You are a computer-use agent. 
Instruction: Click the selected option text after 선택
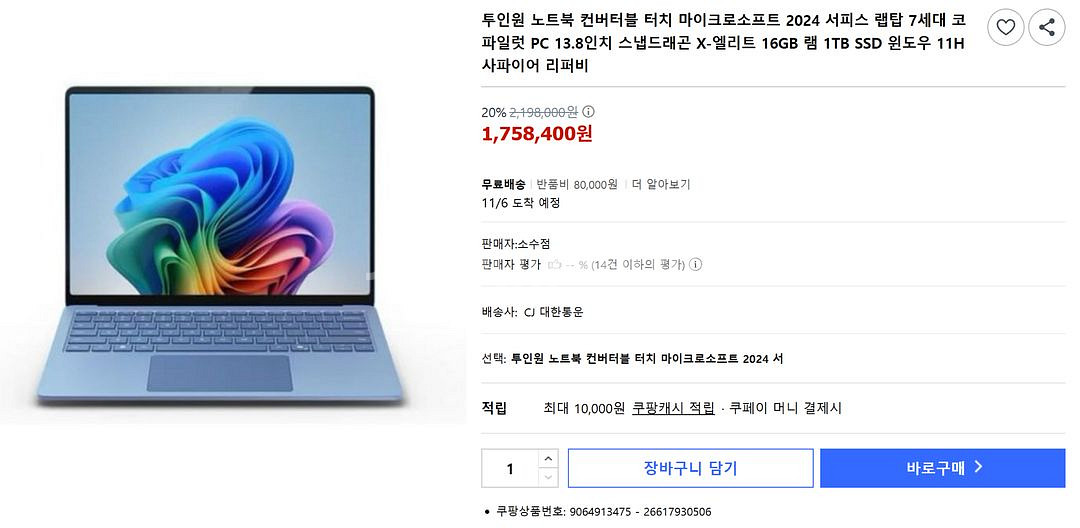point(647,359)
